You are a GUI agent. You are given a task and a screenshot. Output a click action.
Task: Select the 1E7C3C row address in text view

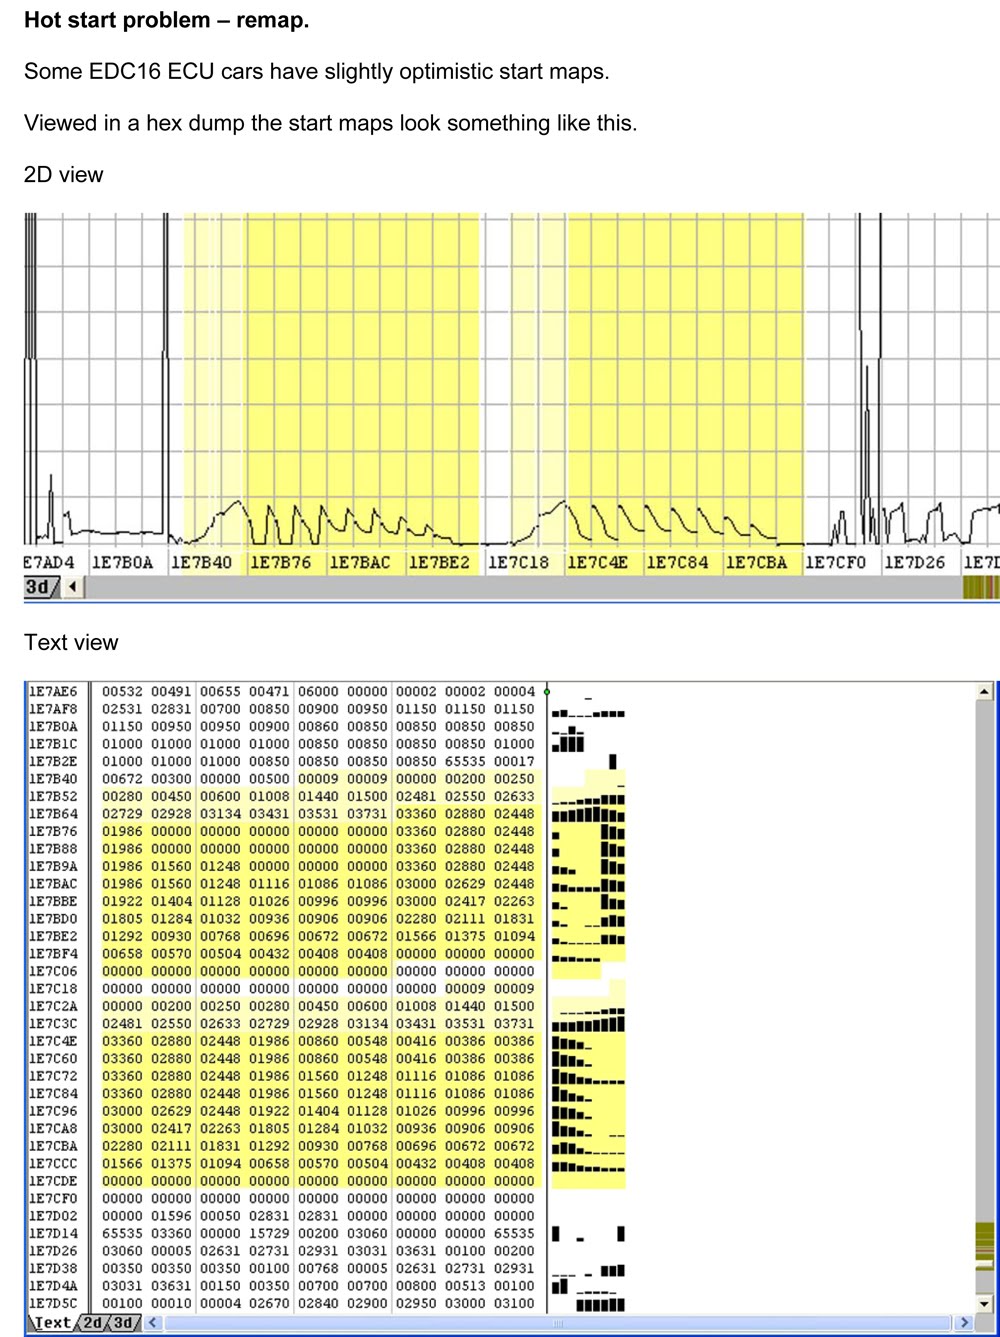[x=53, y=1024]
